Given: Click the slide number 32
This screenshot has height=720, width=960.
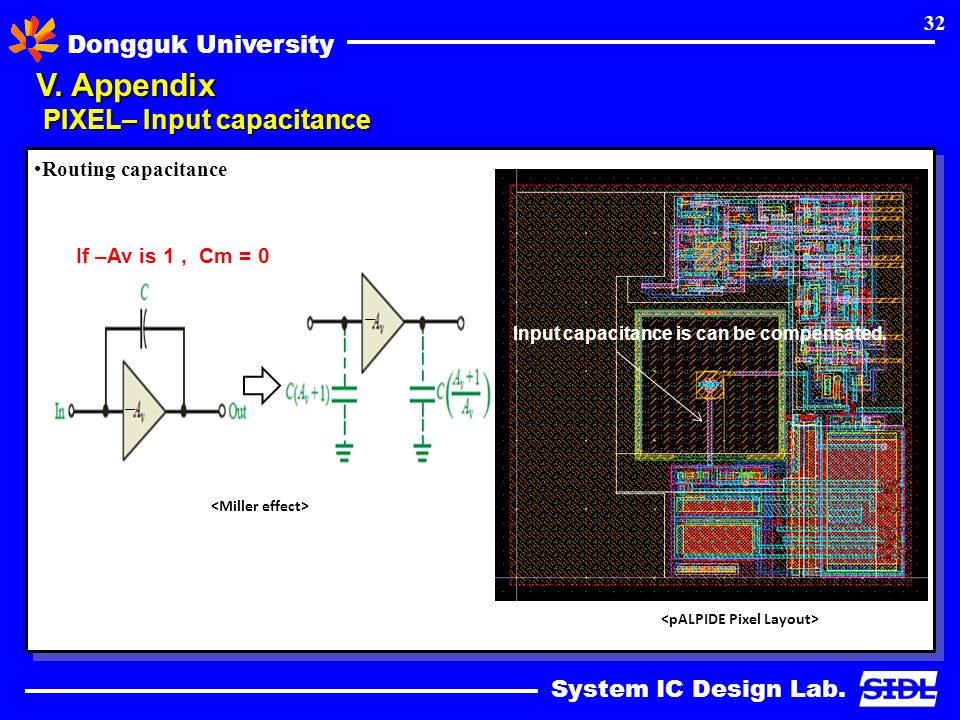Looking at the screenshot, I should click(x=934, y=23).
